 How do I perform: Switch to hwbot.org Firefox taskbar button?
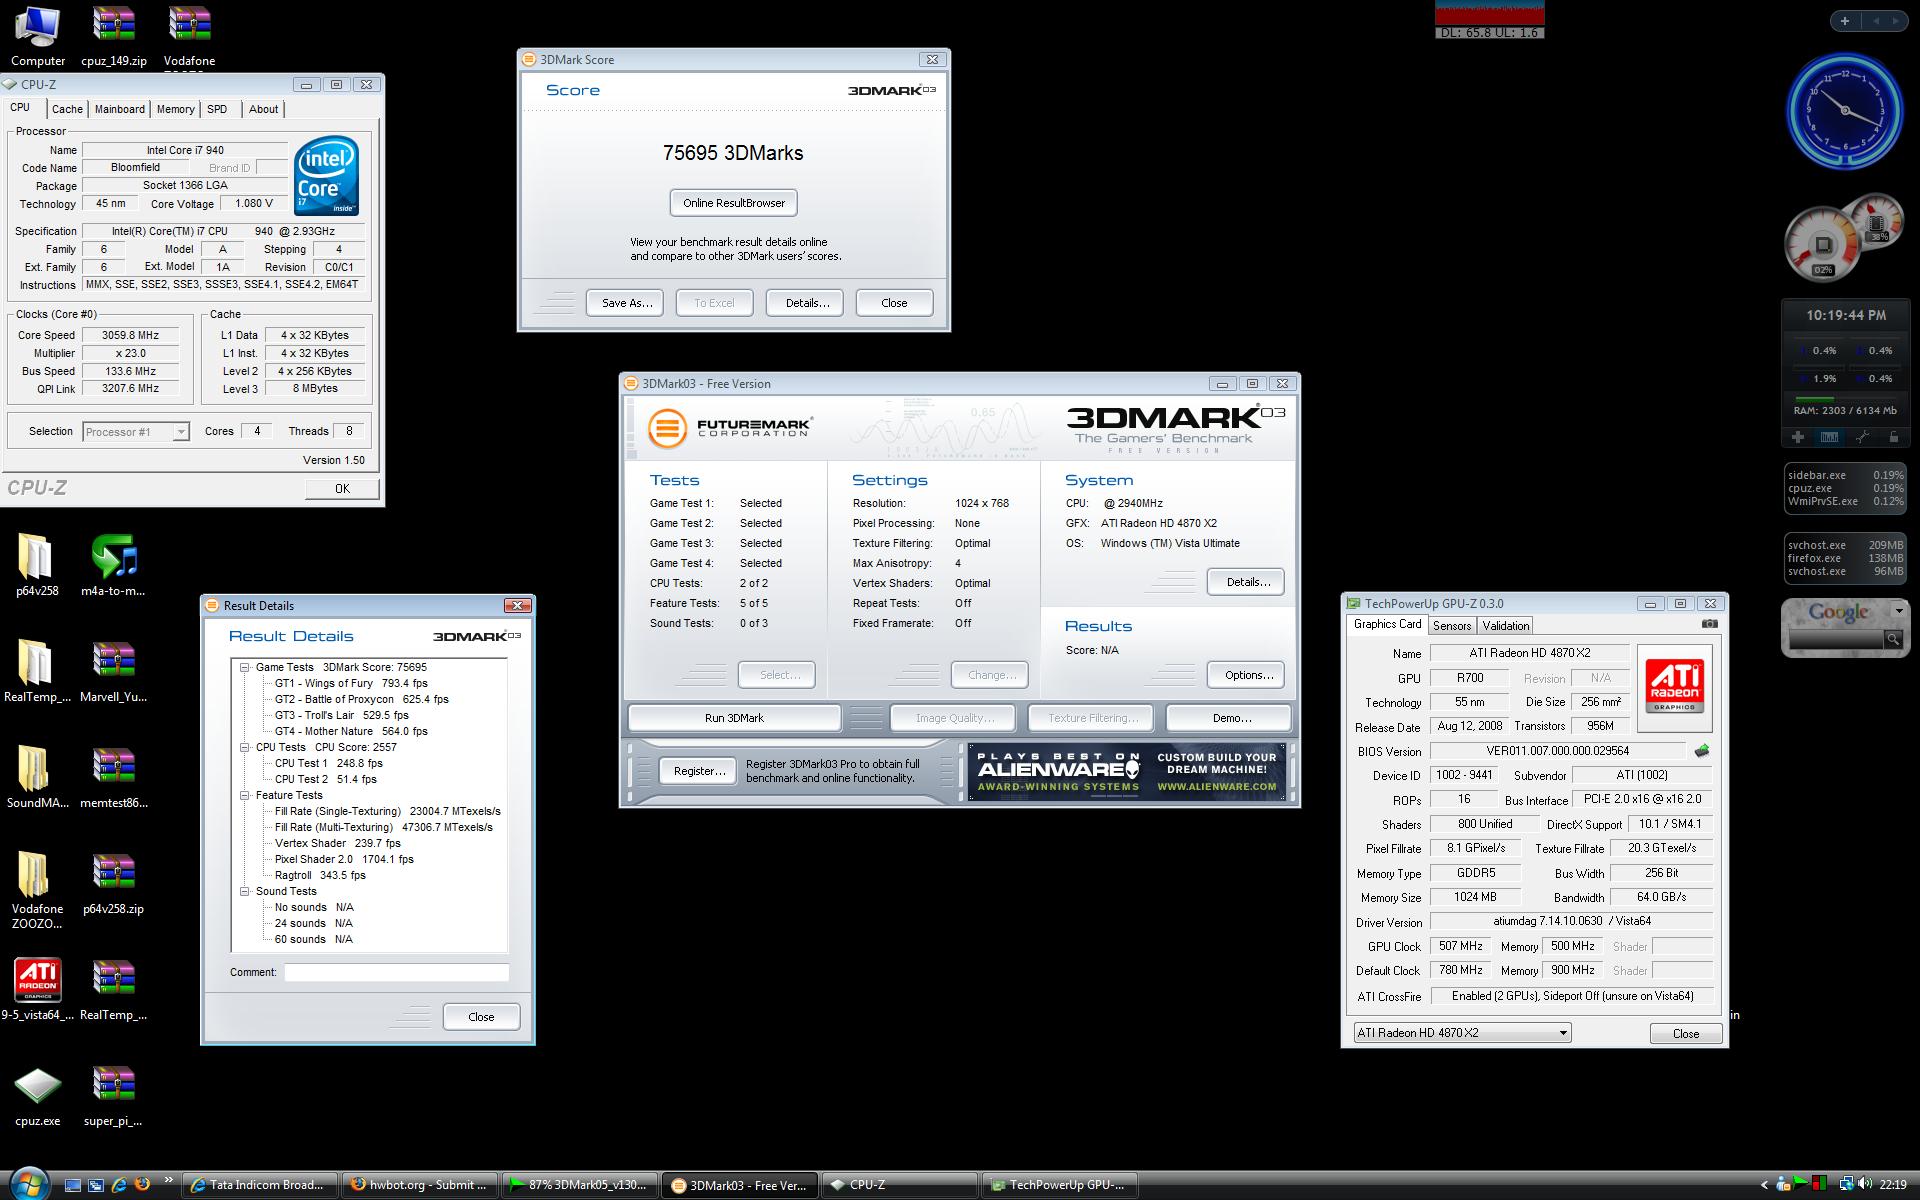coord(419,1185)
